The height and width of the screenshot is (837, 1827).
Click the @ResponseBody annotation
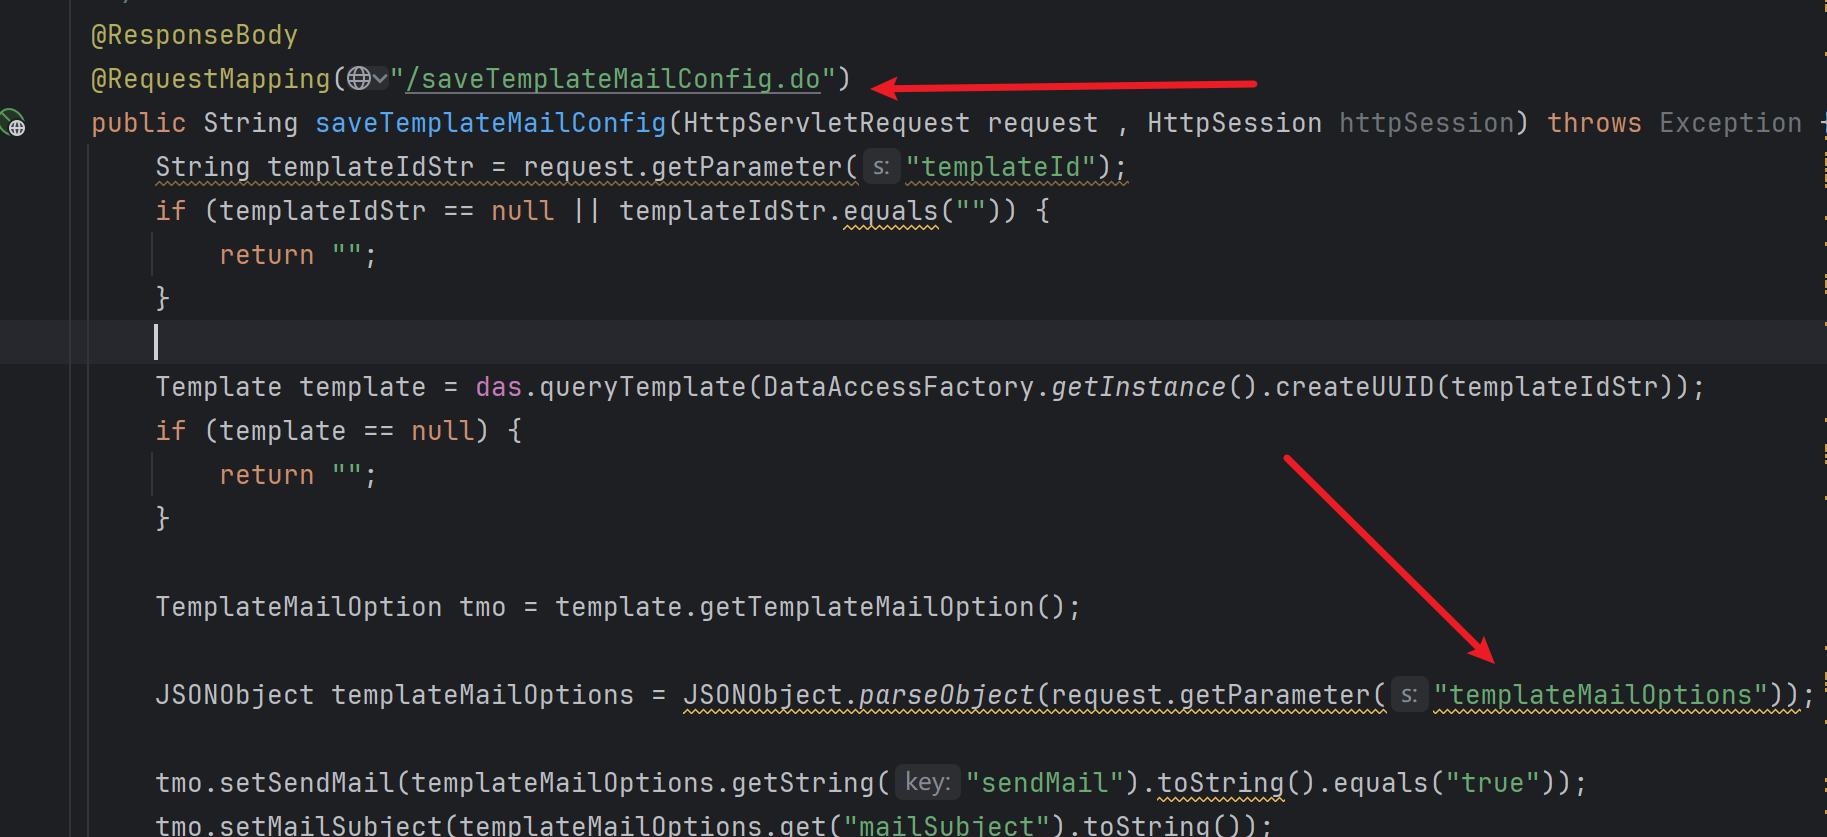pos(195,35)
